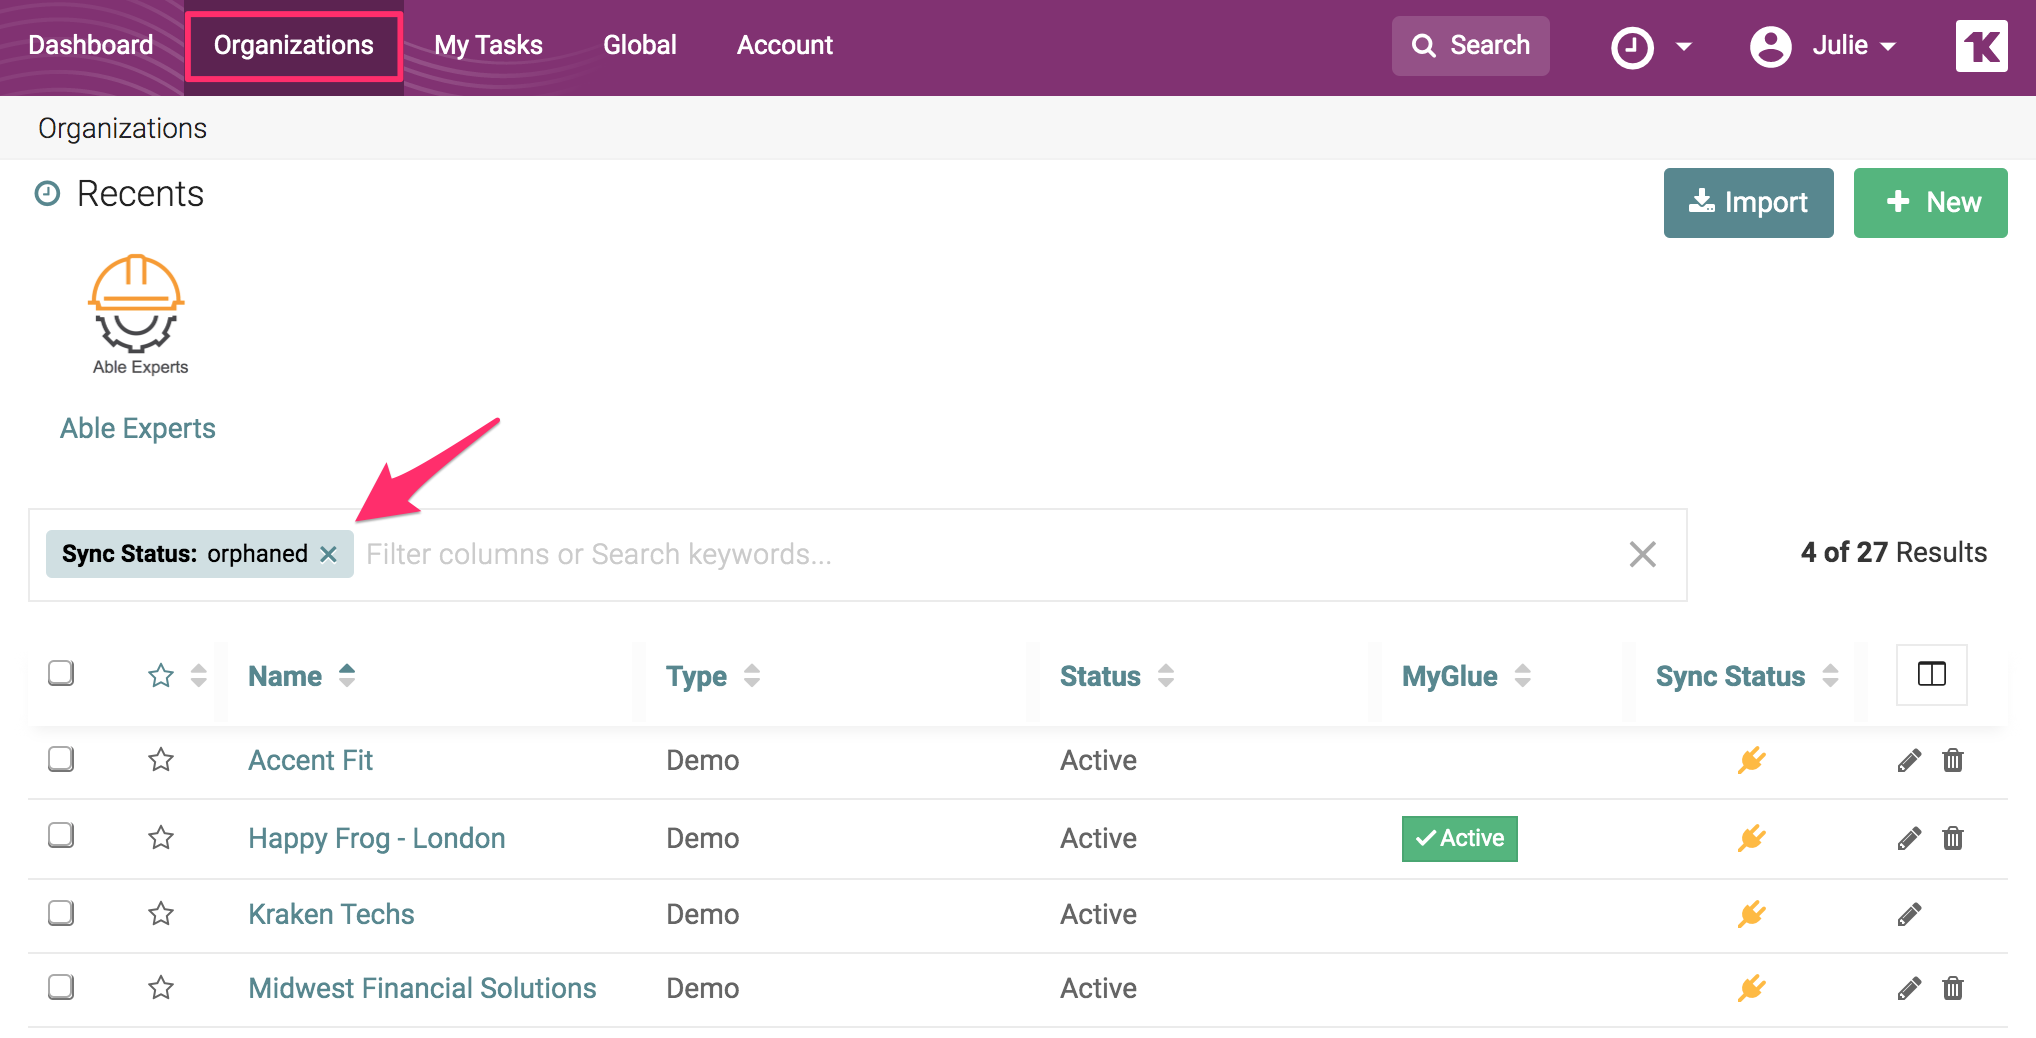
Task: Open the Kraken Techs organization link
Action: tap(331, 914)
